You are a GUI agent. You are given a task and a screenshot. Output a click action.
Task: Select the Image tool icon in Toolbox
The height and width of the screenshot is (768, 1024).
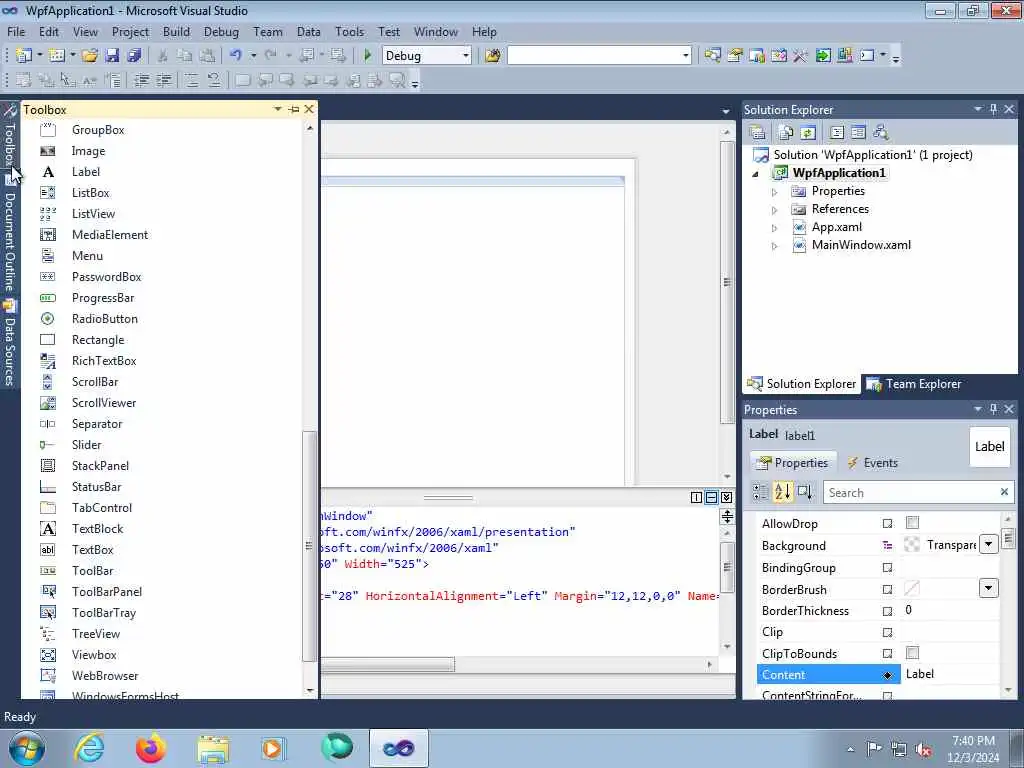[48, 151]
